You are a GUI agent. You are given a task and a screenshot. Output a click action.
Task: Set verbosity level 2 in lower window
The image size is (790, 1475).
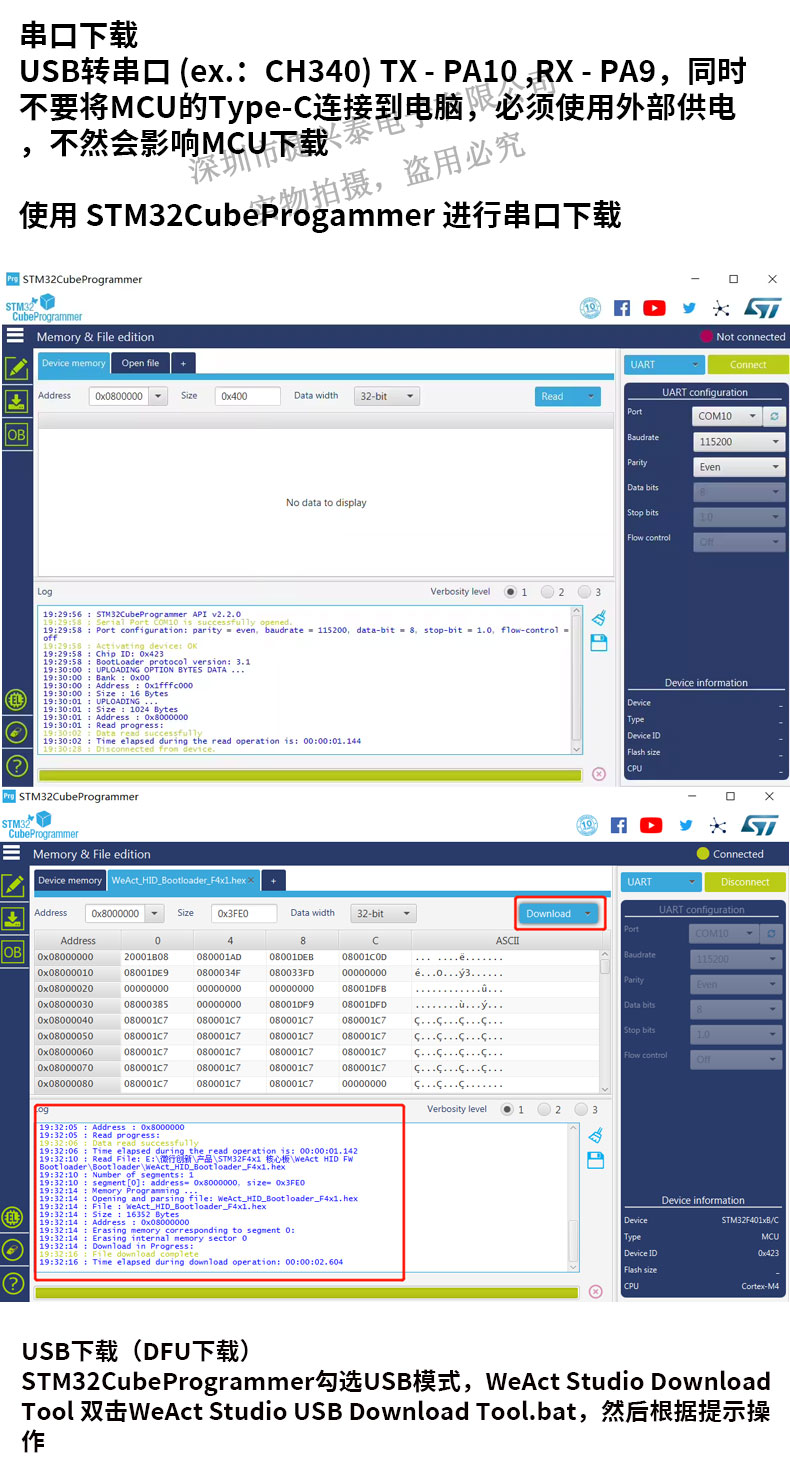pyautogui.click(x=544, y=1109)
